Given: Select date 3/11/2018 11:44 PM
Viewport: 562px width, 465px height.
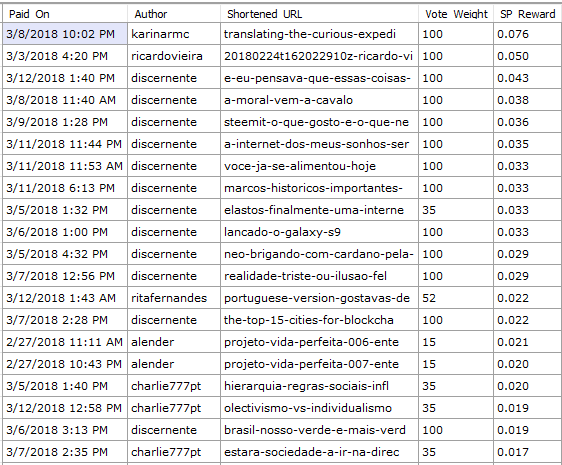Looking at the screenshot, I should tap(65, 144).
